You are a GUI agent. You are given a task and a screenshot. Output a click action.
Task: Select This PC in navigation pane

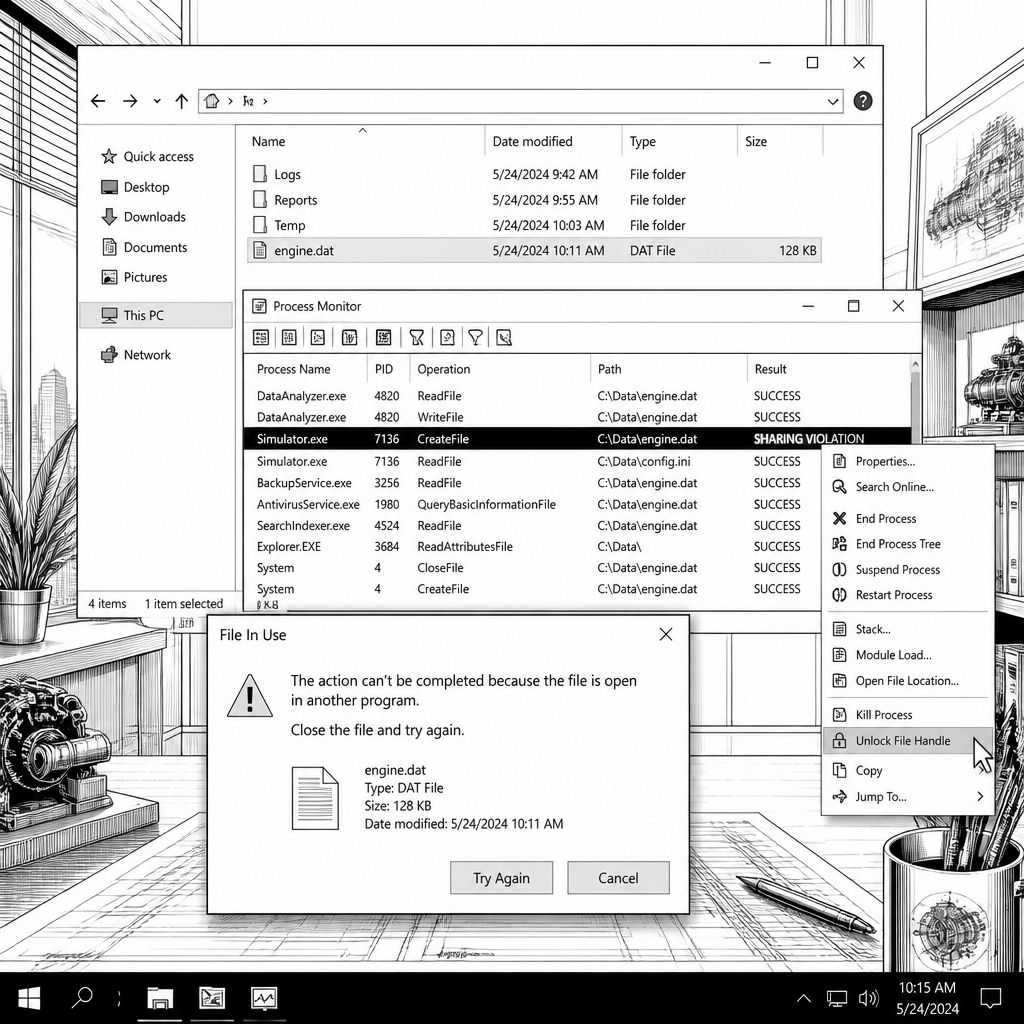pyautogui.click(x=155, y=315)
